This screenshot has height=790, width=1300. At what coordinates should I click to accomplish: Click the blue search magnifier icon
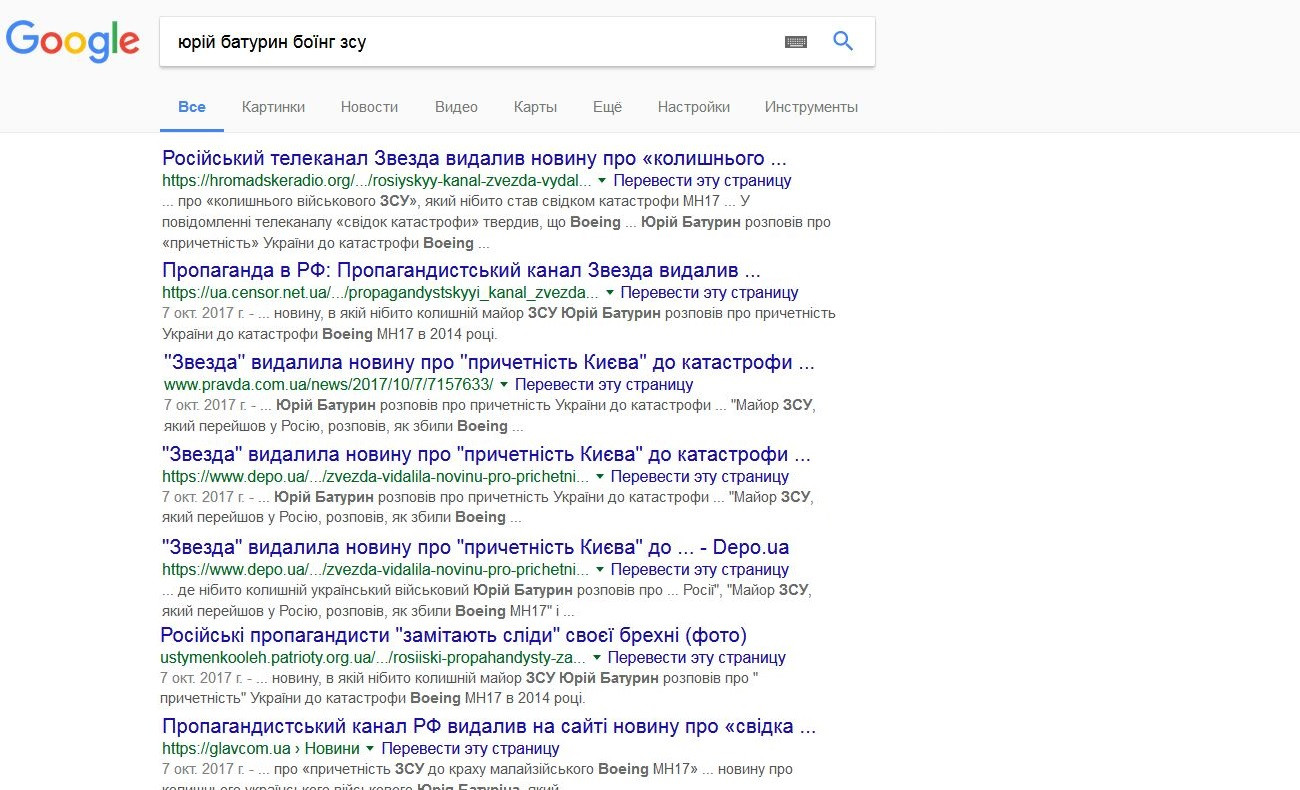[843, 41]
